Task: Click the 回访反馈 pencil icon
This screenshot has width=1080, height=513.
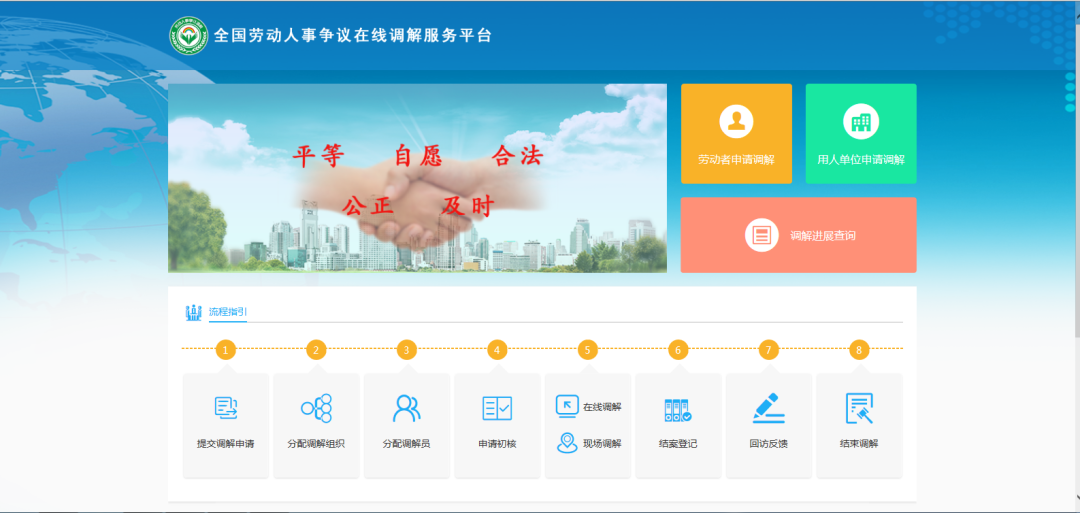Action: pos(769,408)
